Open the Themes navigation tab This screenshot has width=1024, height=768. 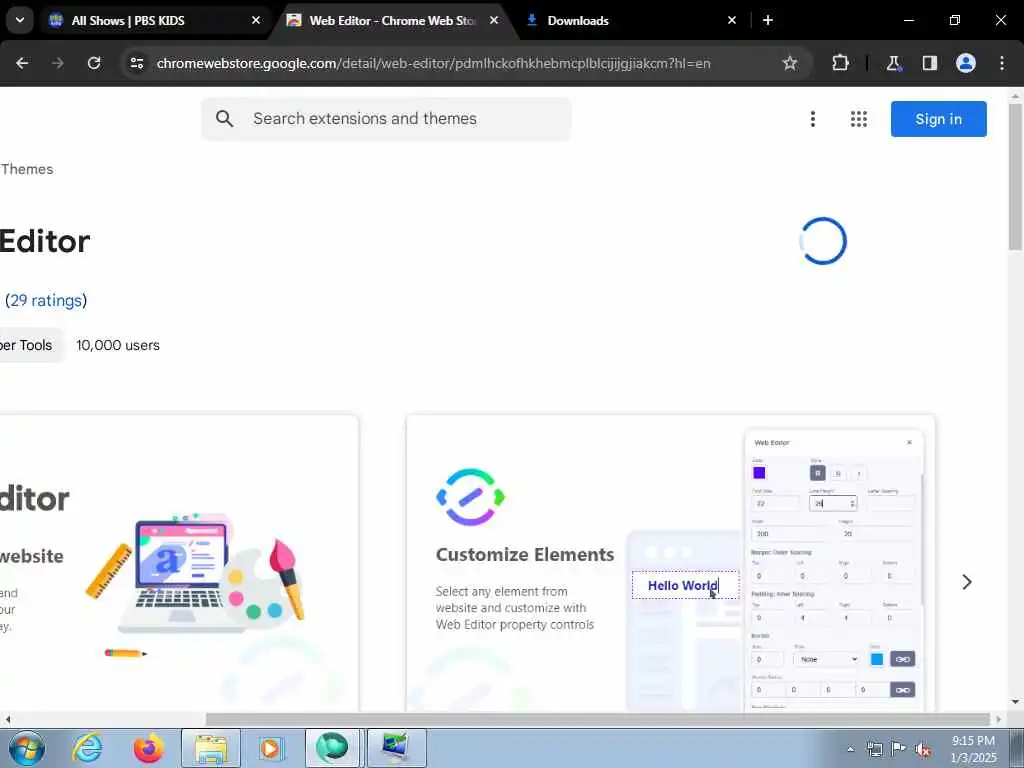click(x=27, y=169)
